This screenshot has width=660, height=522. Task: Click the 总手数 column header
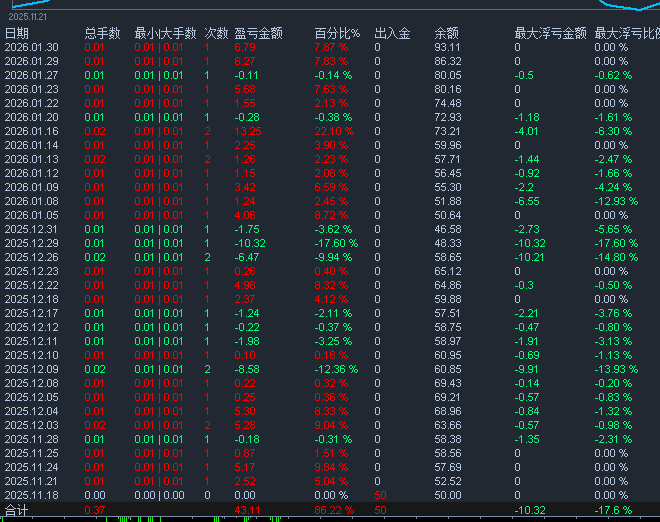[x=102, y=33]
